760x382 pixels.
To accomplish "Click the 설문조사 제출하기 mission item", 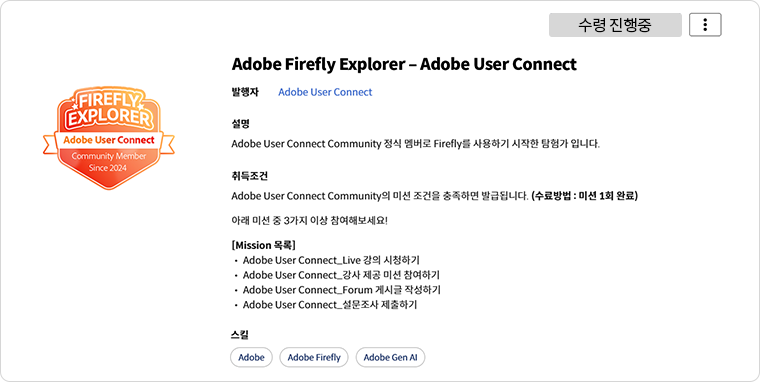I will (330, 305).
